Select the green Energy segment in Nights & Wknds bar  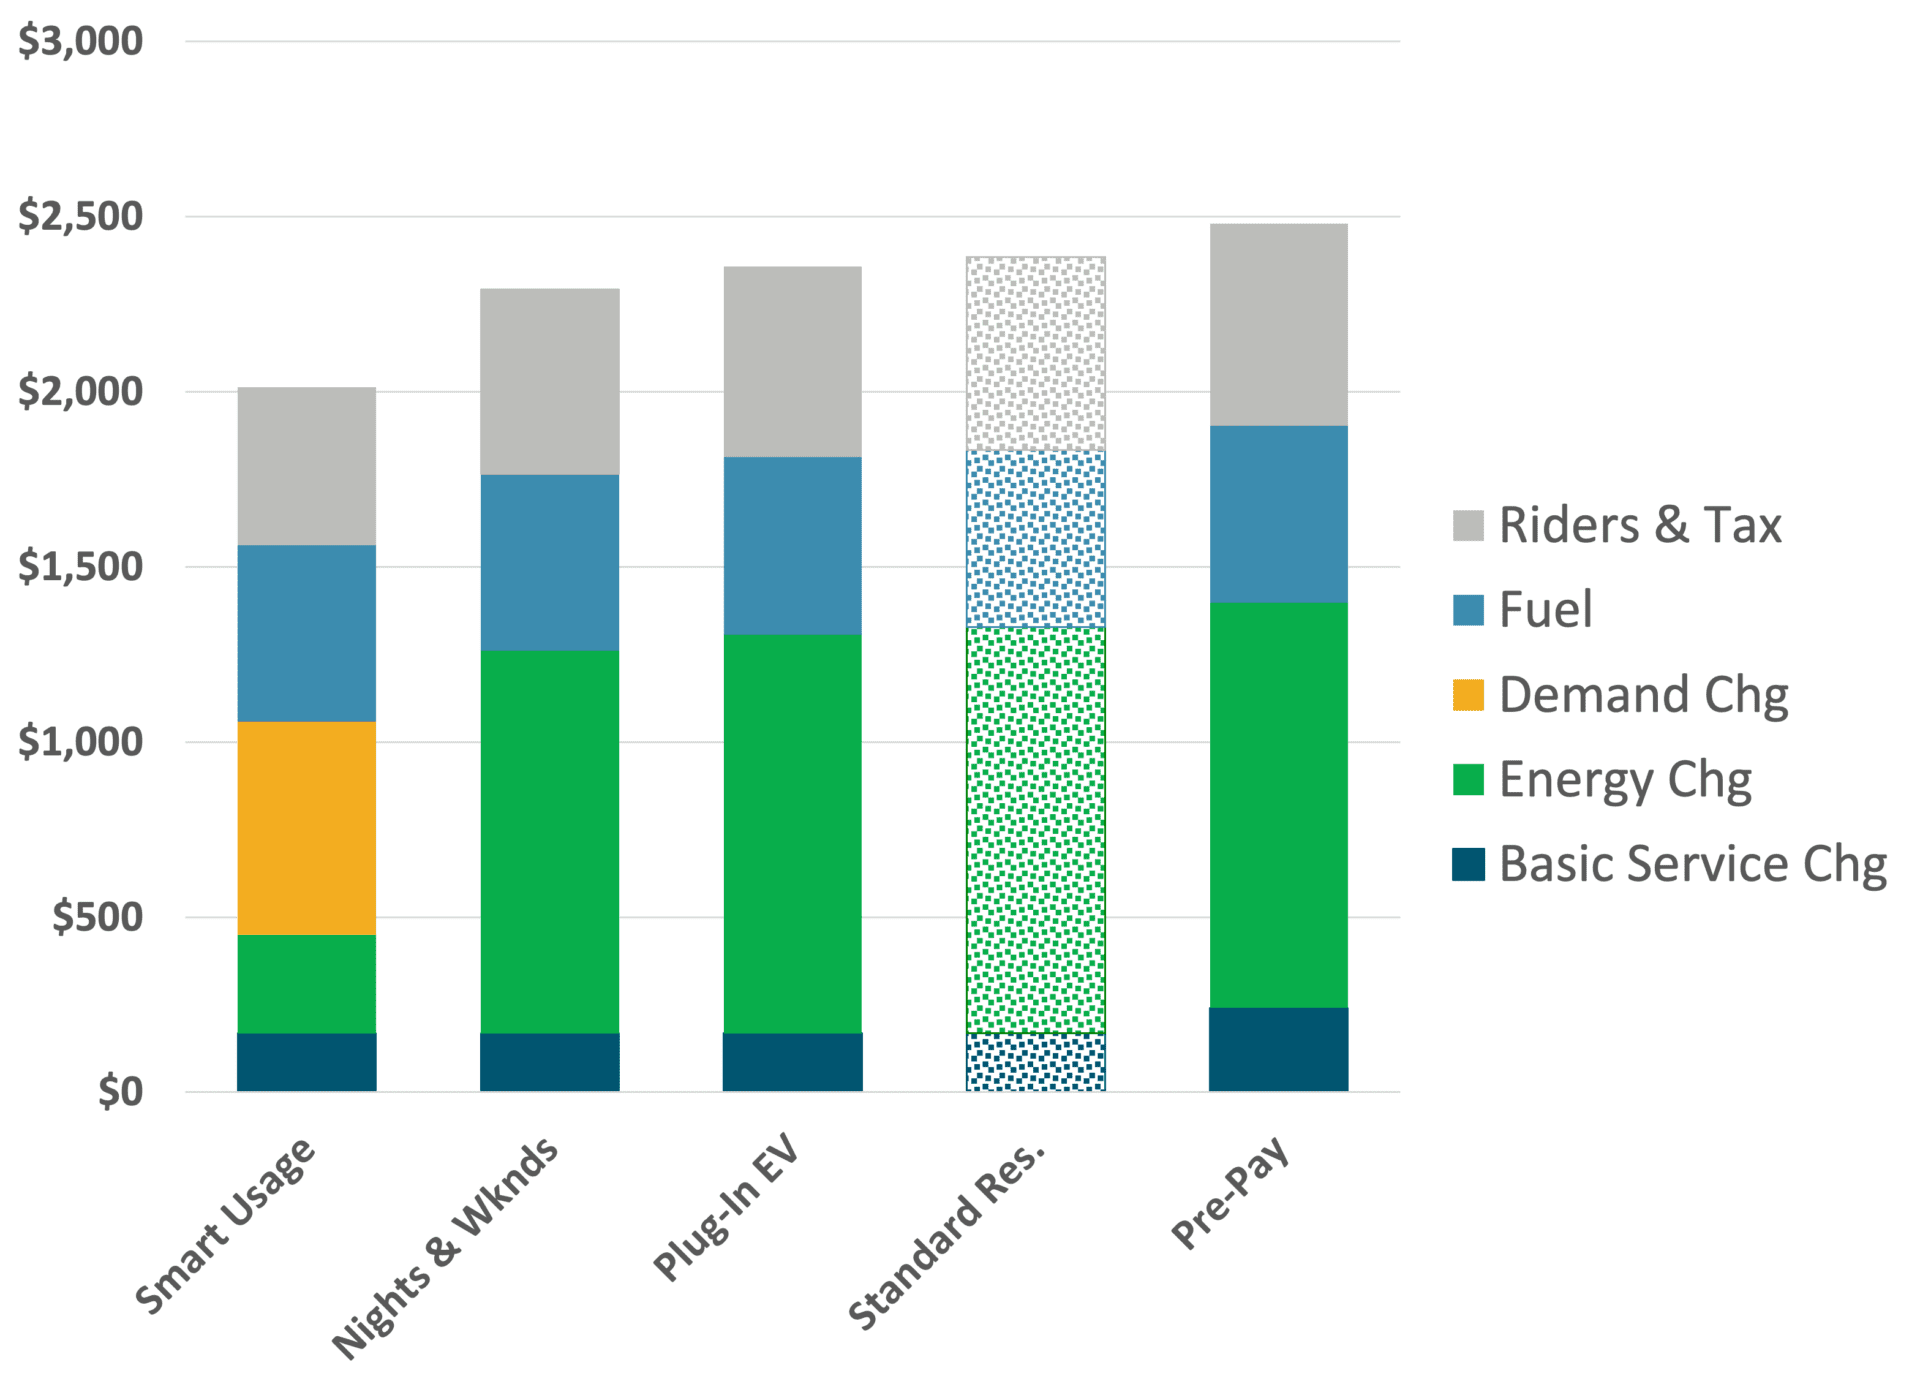[549, 841]
